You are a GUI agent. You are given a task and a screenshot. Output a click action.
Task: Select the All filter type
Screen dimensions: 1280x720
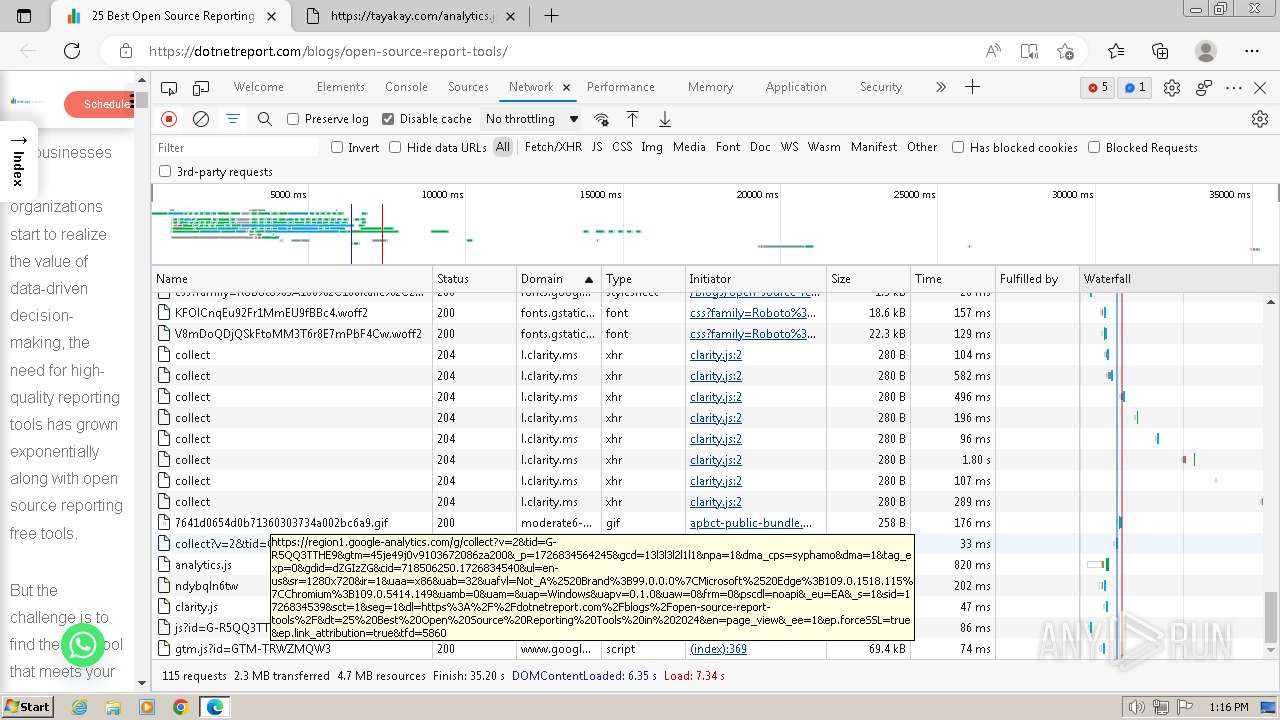[502, 147]
